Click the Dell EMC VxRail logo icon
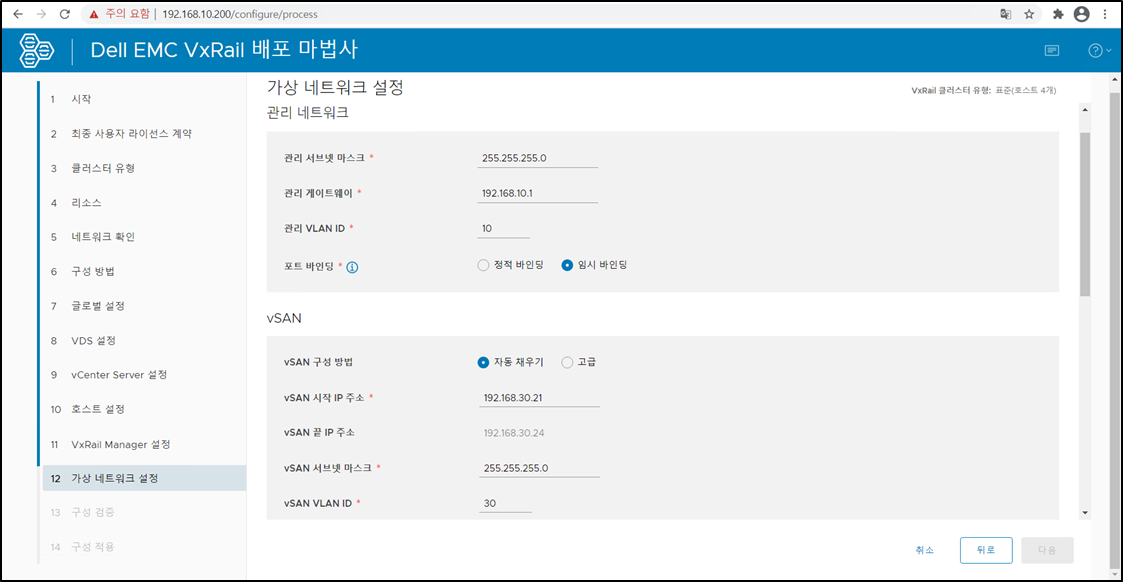The height and width of the screenshot is (582, 1123). tap(36, 50)
